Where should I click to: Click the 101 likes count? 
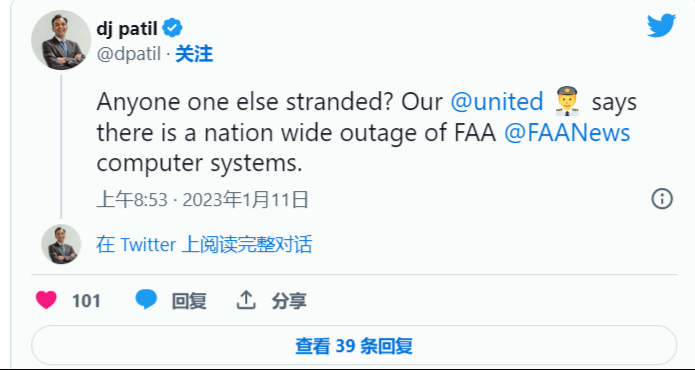point(86,301)
